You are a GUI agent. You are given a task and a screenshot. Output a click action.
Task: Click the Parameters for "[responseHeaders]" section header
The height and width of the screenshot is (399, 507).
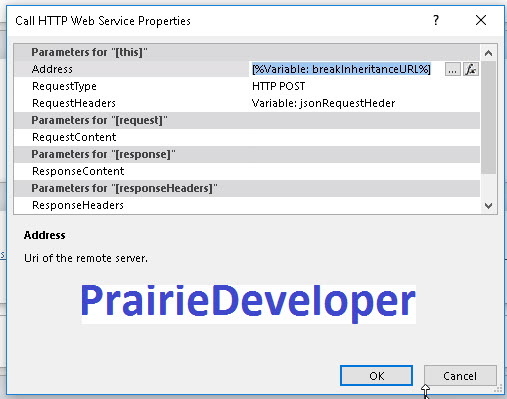point(247,188)
